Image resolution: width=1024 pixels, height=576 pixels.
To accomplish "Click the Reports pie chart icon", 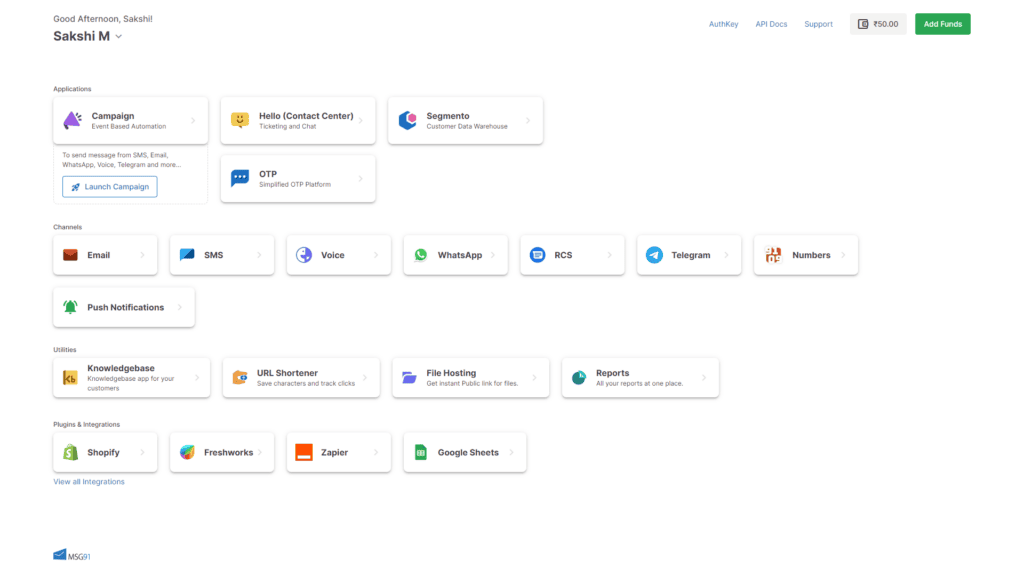I will pos(579,377).
